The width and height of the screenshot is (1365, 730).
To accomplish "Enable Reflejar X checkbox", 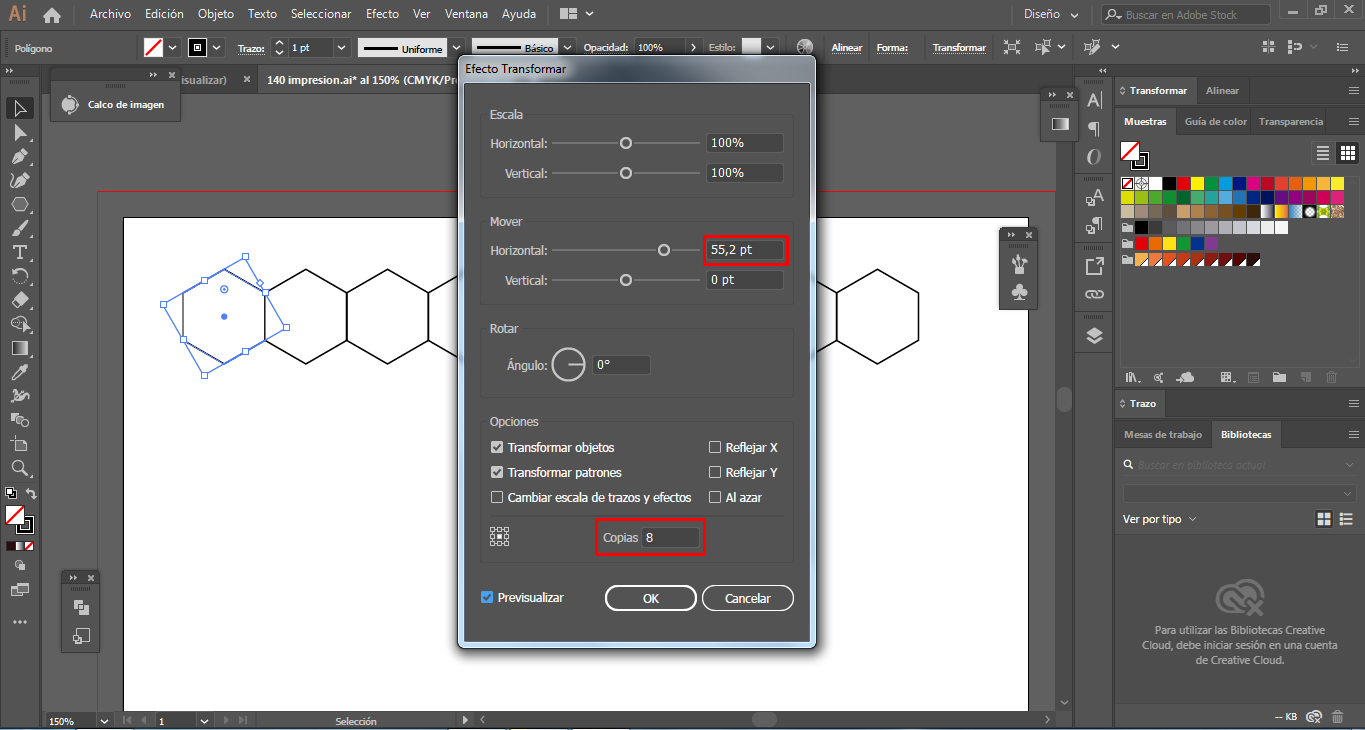I will point(715,448).
